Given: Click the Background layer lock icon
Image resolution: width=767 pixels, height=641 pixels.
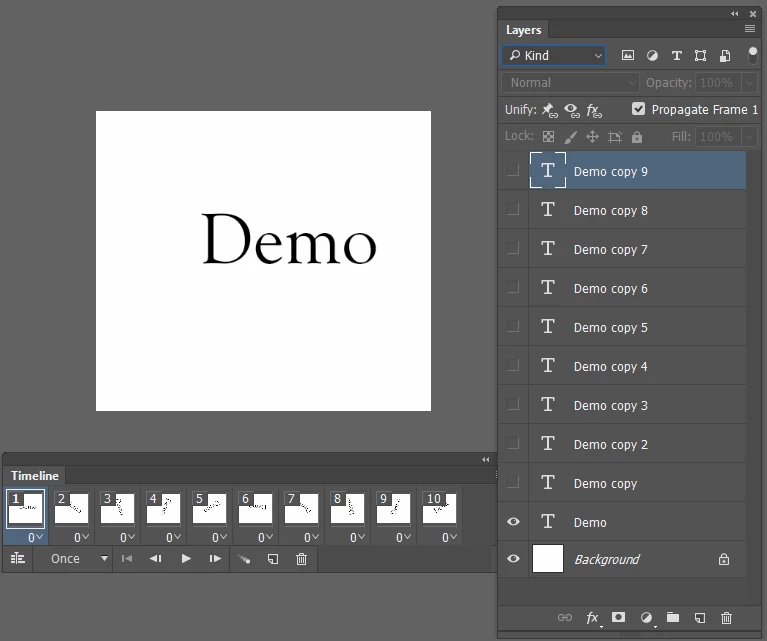Looking at the screenshot, I should [x=724, y=559].
